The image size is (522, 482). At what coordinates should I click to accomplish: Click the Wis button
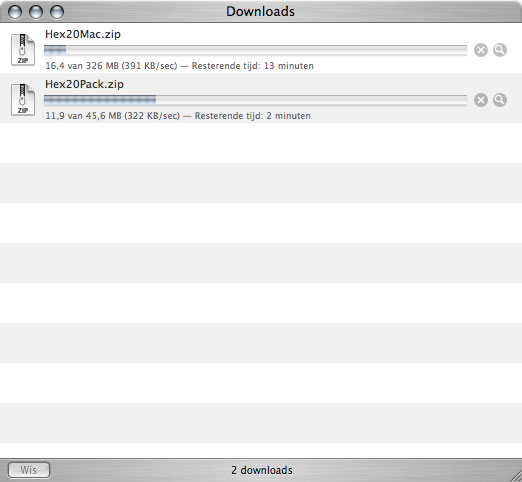click(x=29, y=470)
